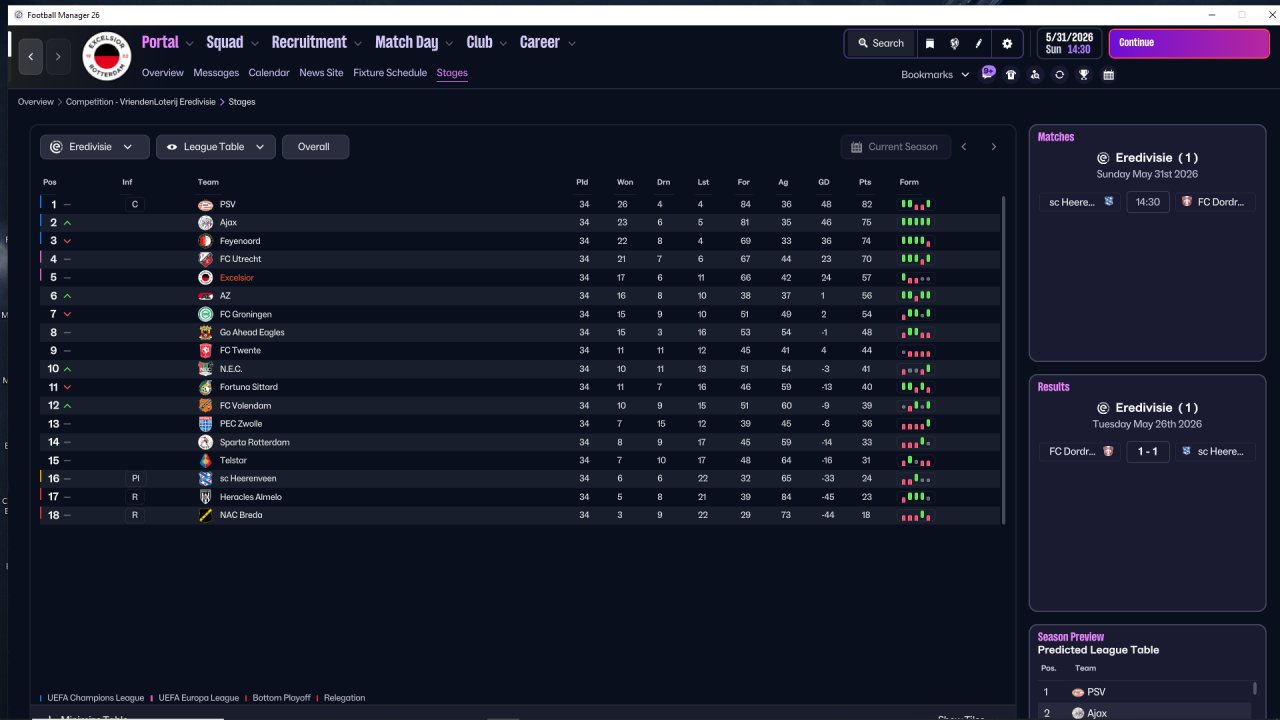Click the back navigation arrow
The image size is (1280, 720).
pyautogui.click(x=31, y=57)
